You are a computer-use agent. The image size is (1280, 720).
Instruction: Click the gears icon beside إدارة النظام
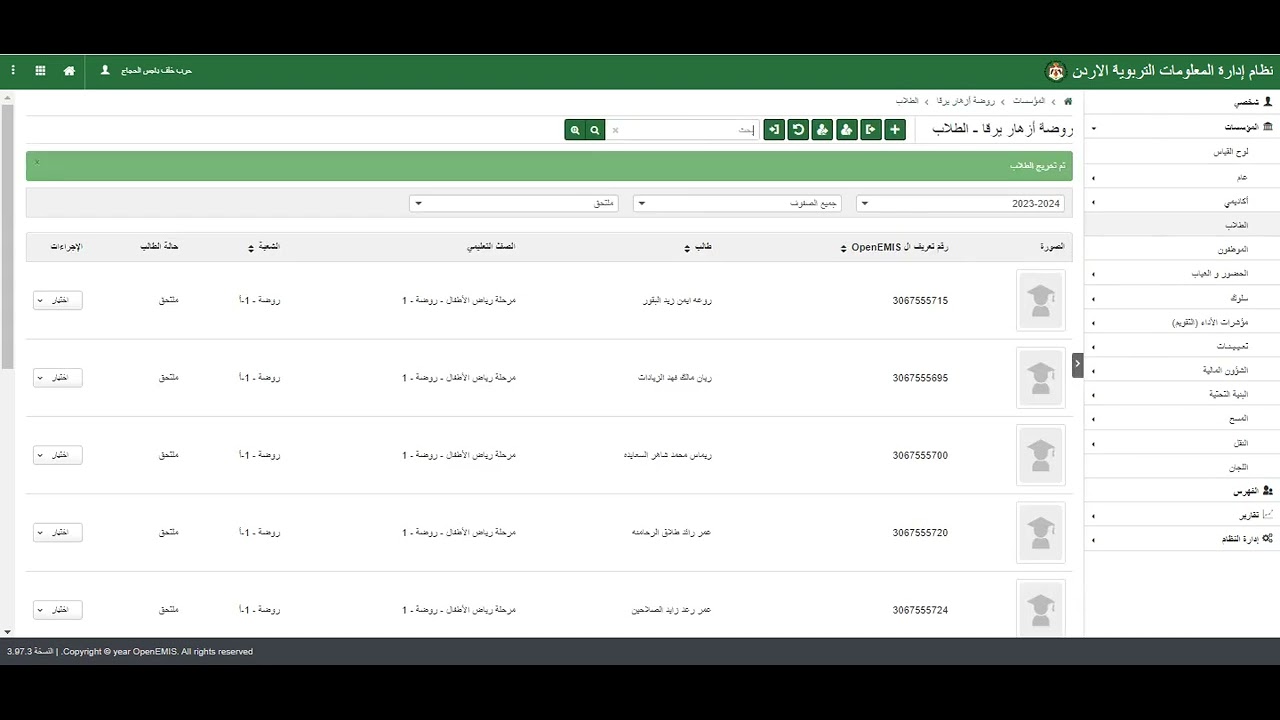point(1268,538)
